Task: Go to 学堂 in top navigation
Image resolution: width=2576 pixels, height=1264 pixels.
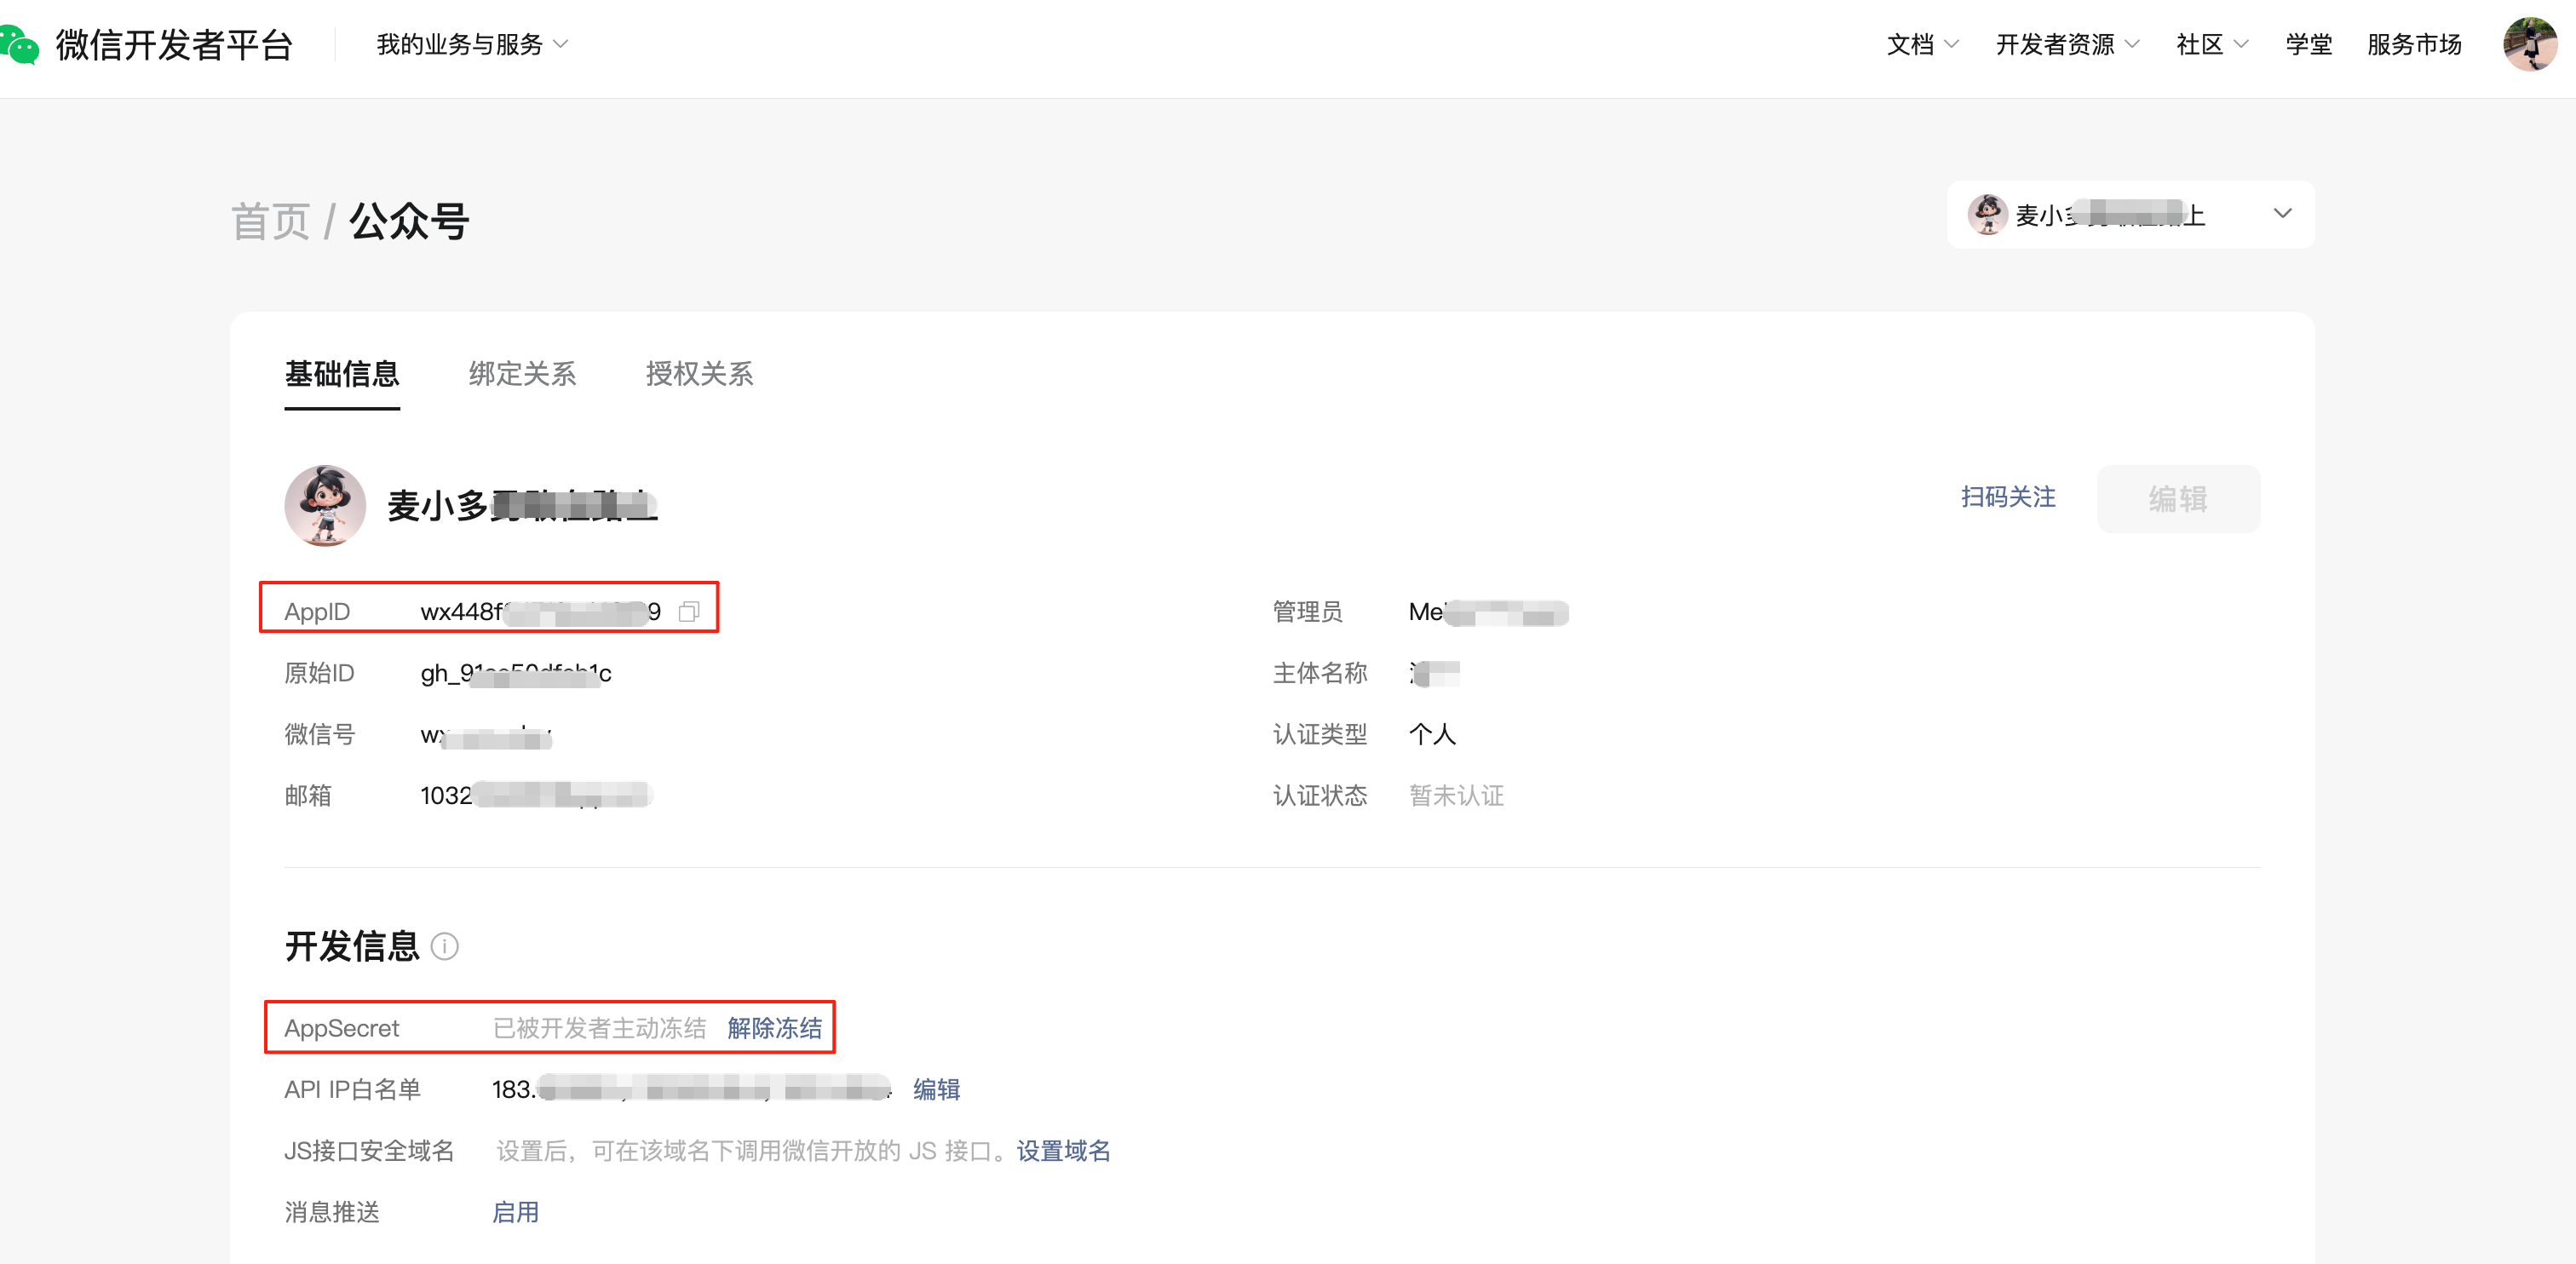Action: [x=2308, y=44]
